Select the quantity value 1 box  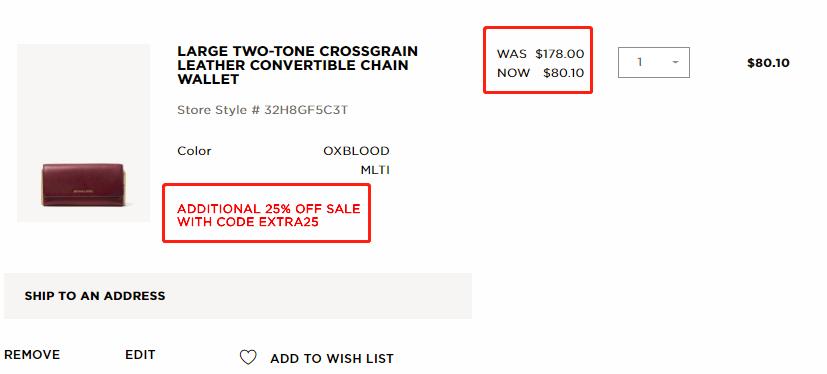coord(653,62)
